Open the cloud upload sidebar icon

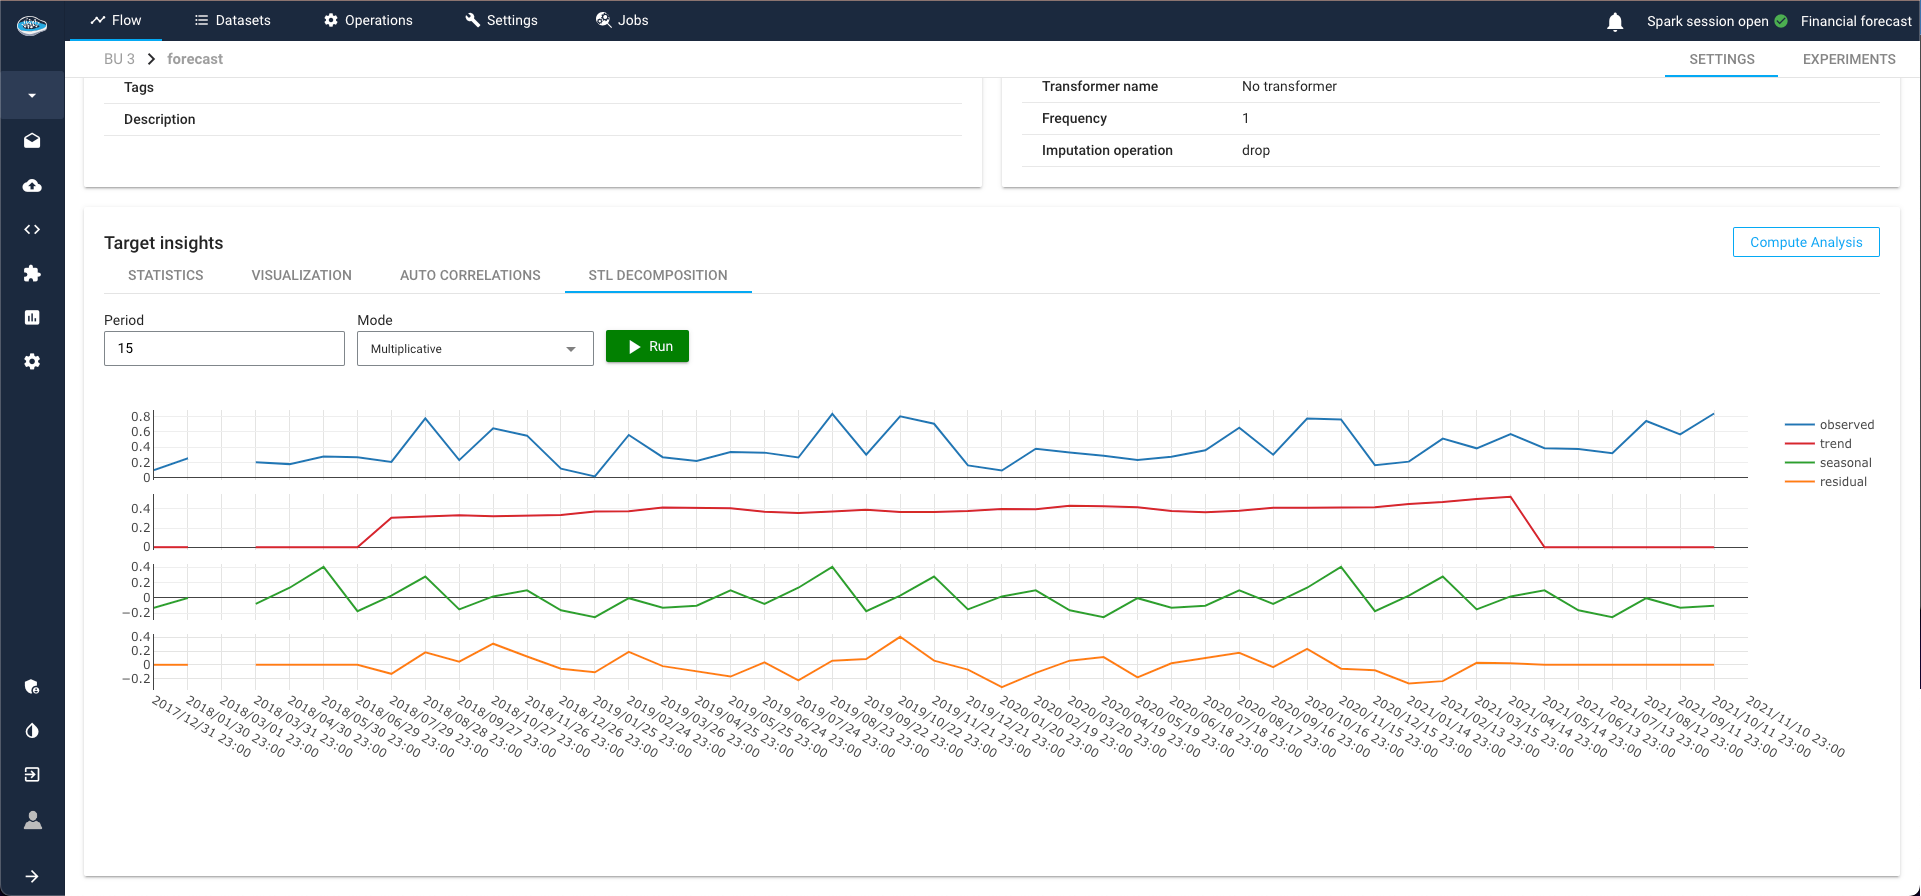32,186
